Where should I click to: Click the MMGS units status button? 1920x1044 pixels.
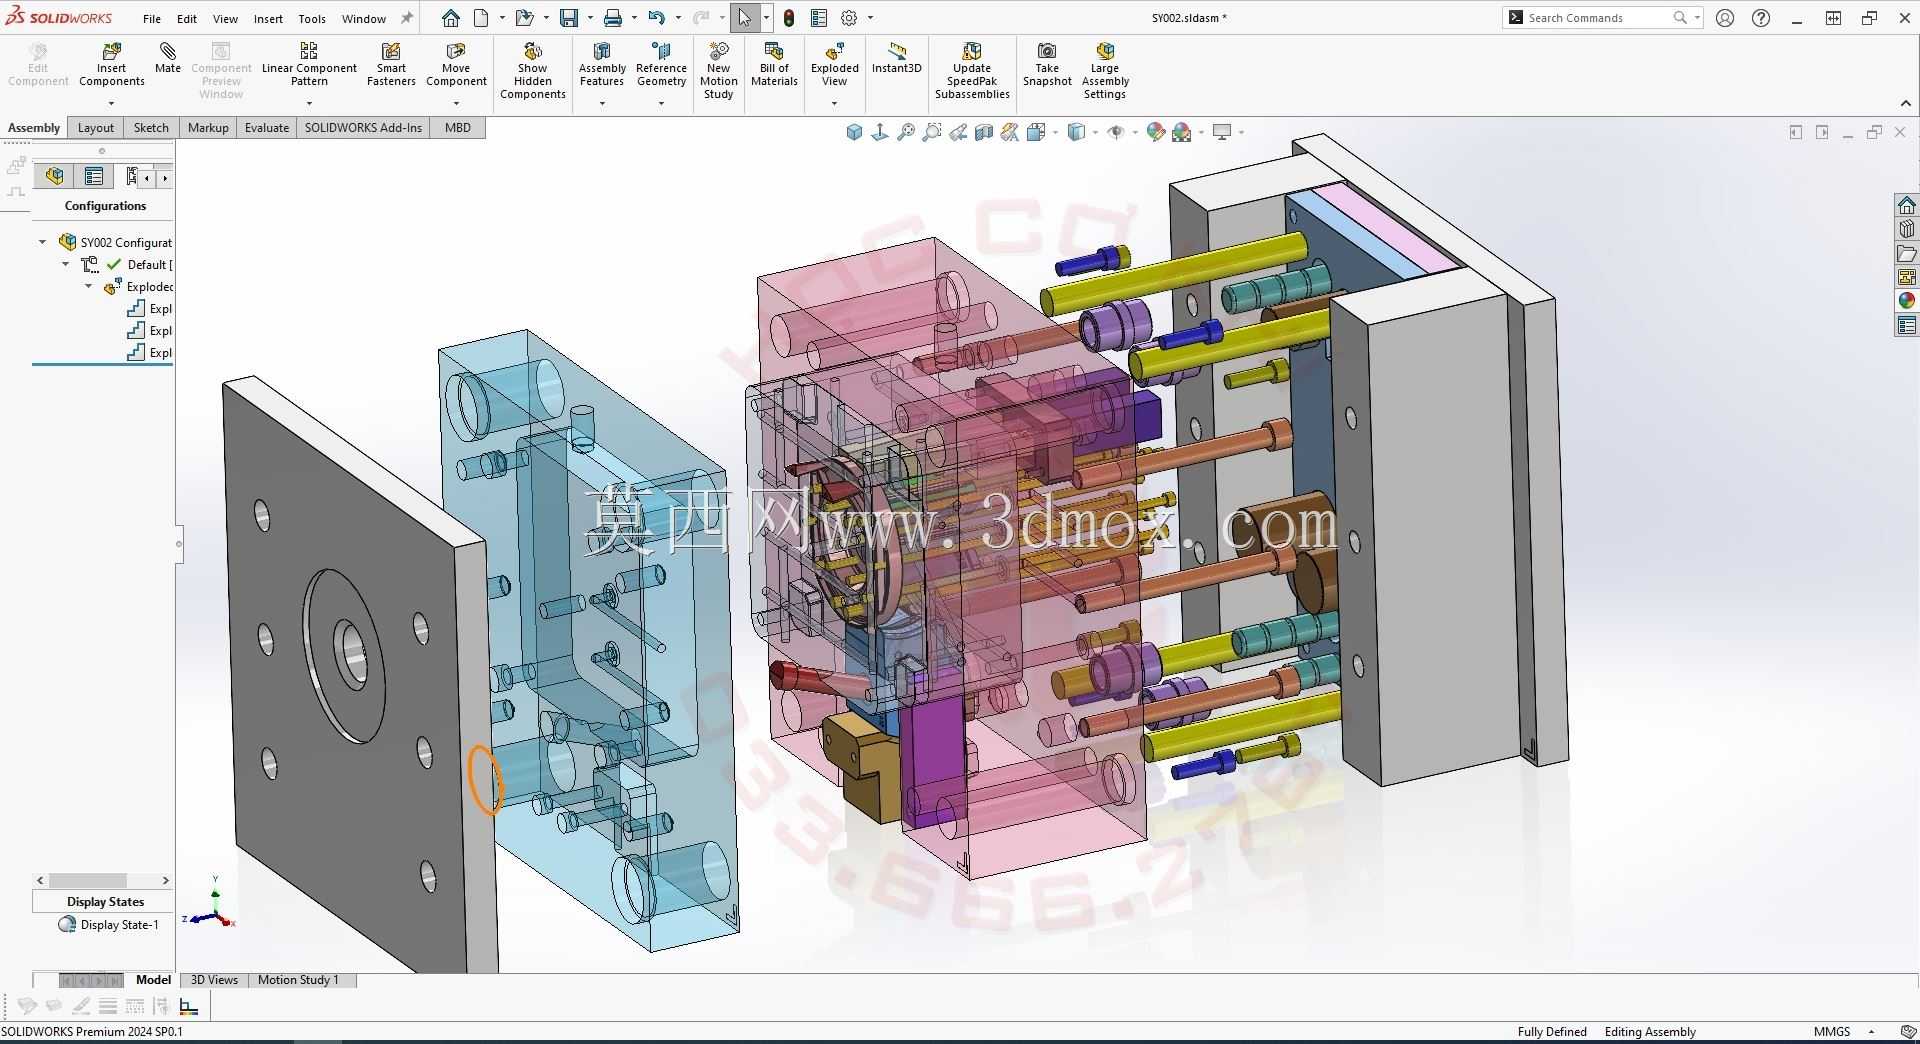1832,1032
